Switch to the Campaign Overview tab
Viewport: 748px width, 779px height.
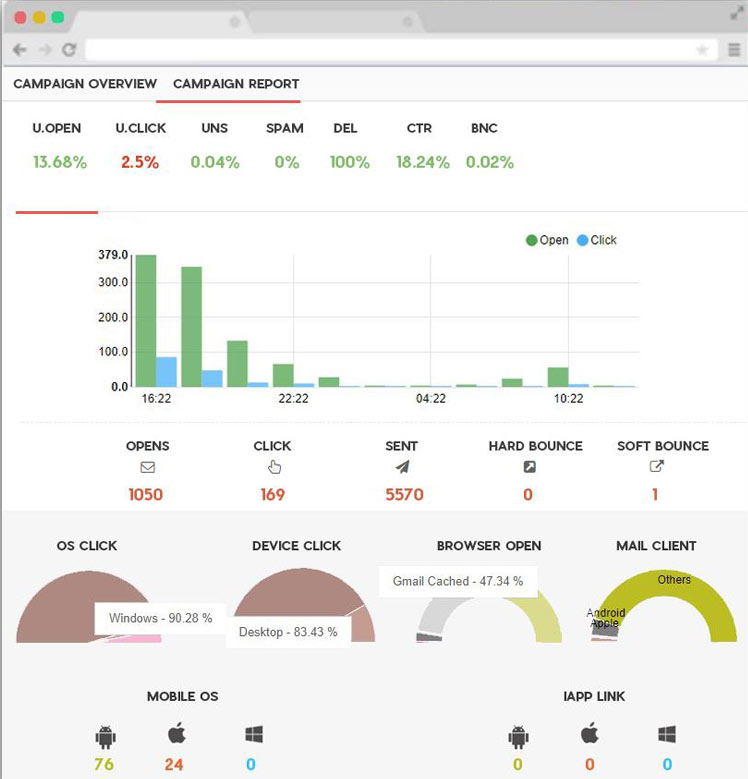[x=85, y=84]
